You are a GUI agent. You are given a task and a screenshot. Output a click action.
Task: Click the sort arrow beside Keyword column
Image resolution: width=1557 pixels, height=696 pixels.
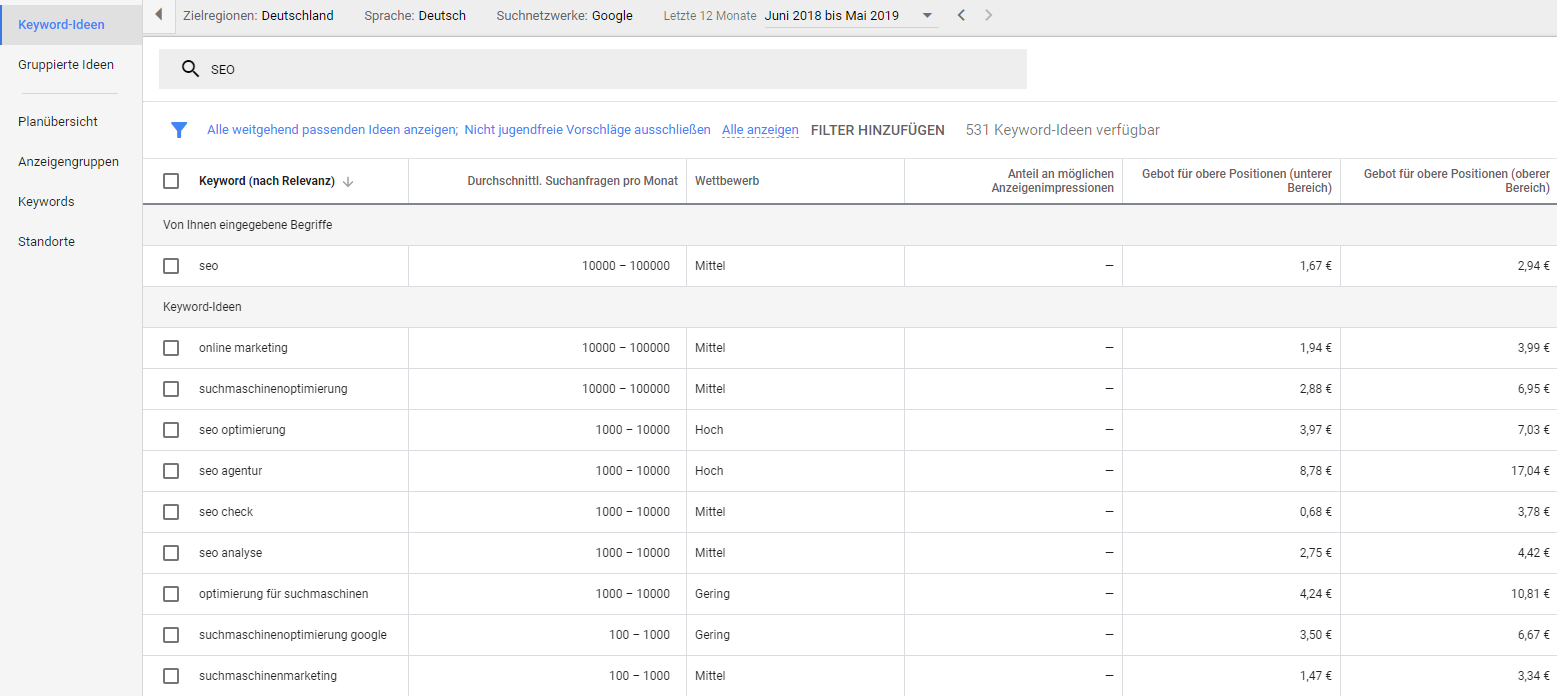point(348,182)
